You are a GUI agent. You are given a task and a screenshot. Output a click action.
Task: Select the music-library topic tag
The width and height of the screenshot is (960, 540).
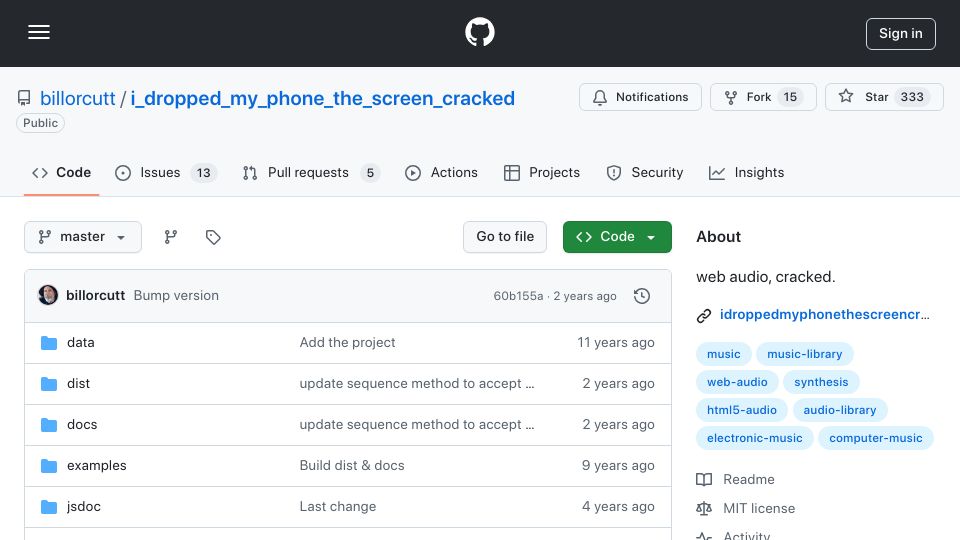point(804,354)
